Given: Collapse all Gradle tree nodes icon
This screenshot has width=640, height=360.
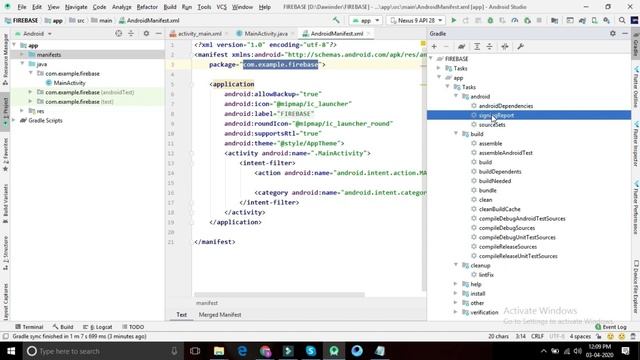Looking at the screenshot, I should pyautogui.click(x=489, y=47).
